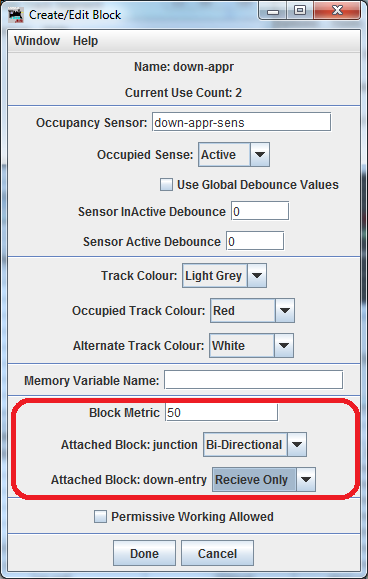Open Occupied Track Colour dropdown arrow
This screenshot has width=368, height=579.
pyautogui.click(x=285, y=311)
